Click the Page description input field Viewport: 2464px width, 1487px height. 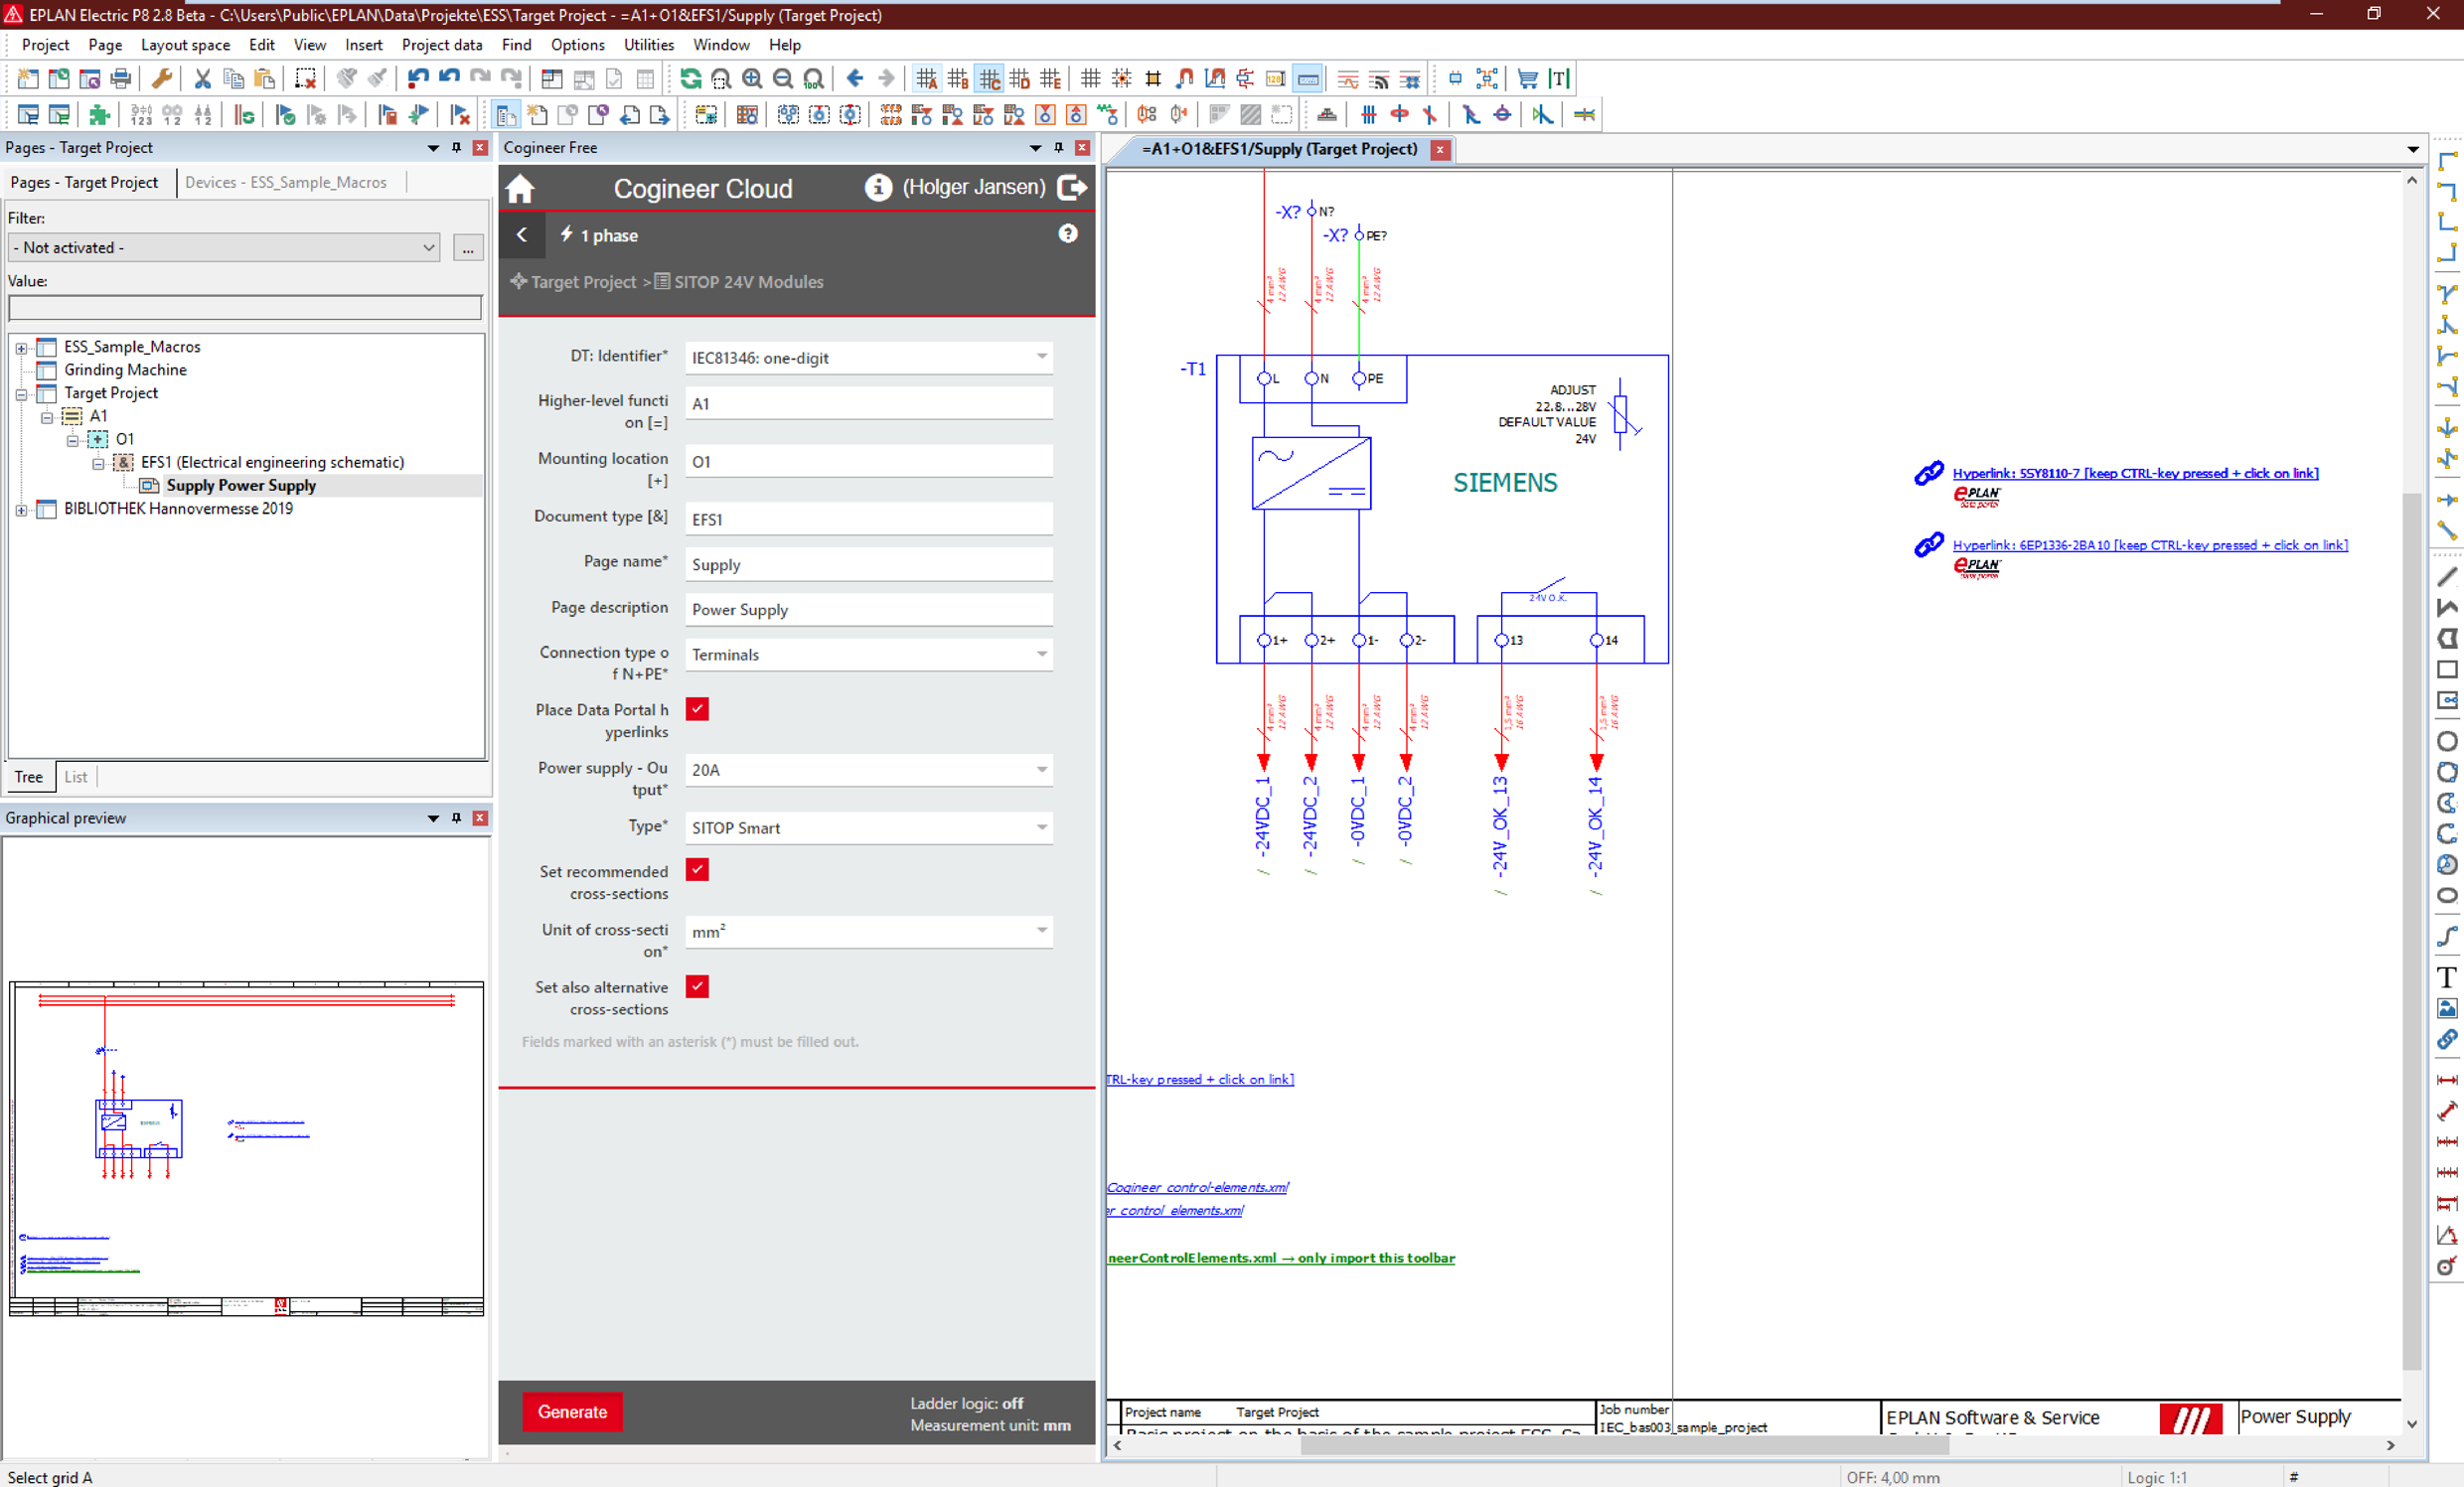coord(867,610)
